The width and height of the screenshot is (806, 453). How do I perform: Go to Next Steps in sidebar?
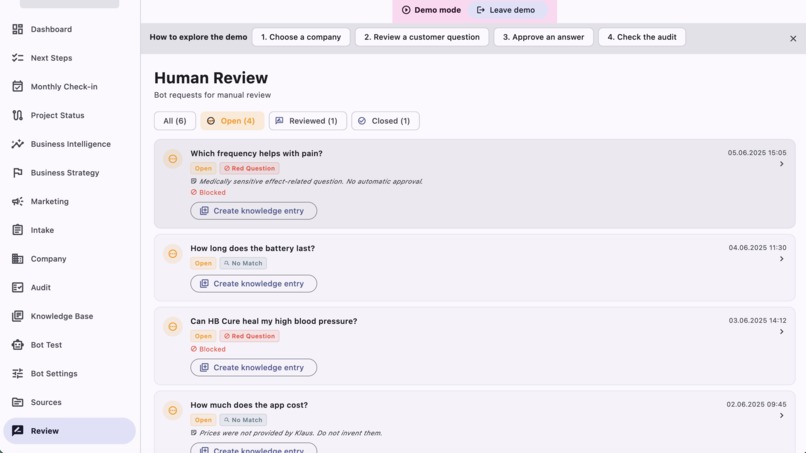point(69,58)
